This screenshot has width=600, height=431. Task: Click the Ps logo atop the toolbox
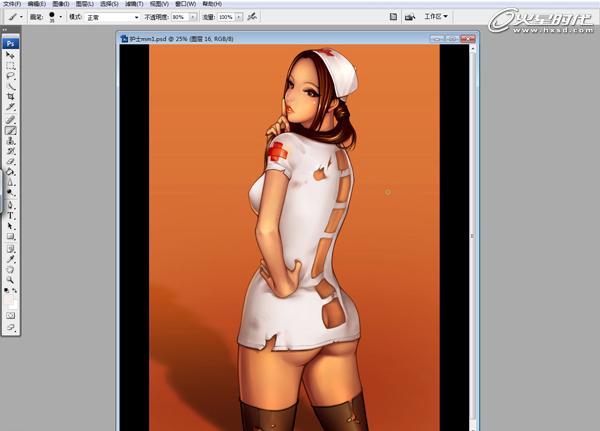click(10, 43)
